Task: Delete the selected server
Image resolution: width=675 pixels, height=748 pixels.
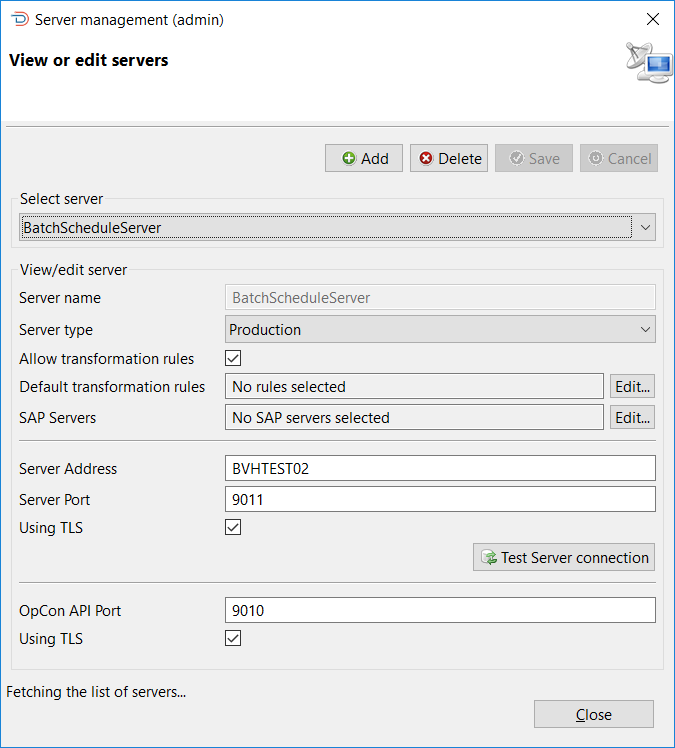Action: [x=449, y=158]
